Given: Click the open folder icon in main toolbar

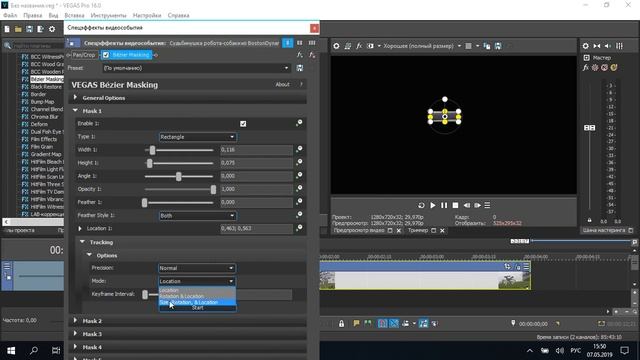Looking at the screenshot, I should [18, 29].
